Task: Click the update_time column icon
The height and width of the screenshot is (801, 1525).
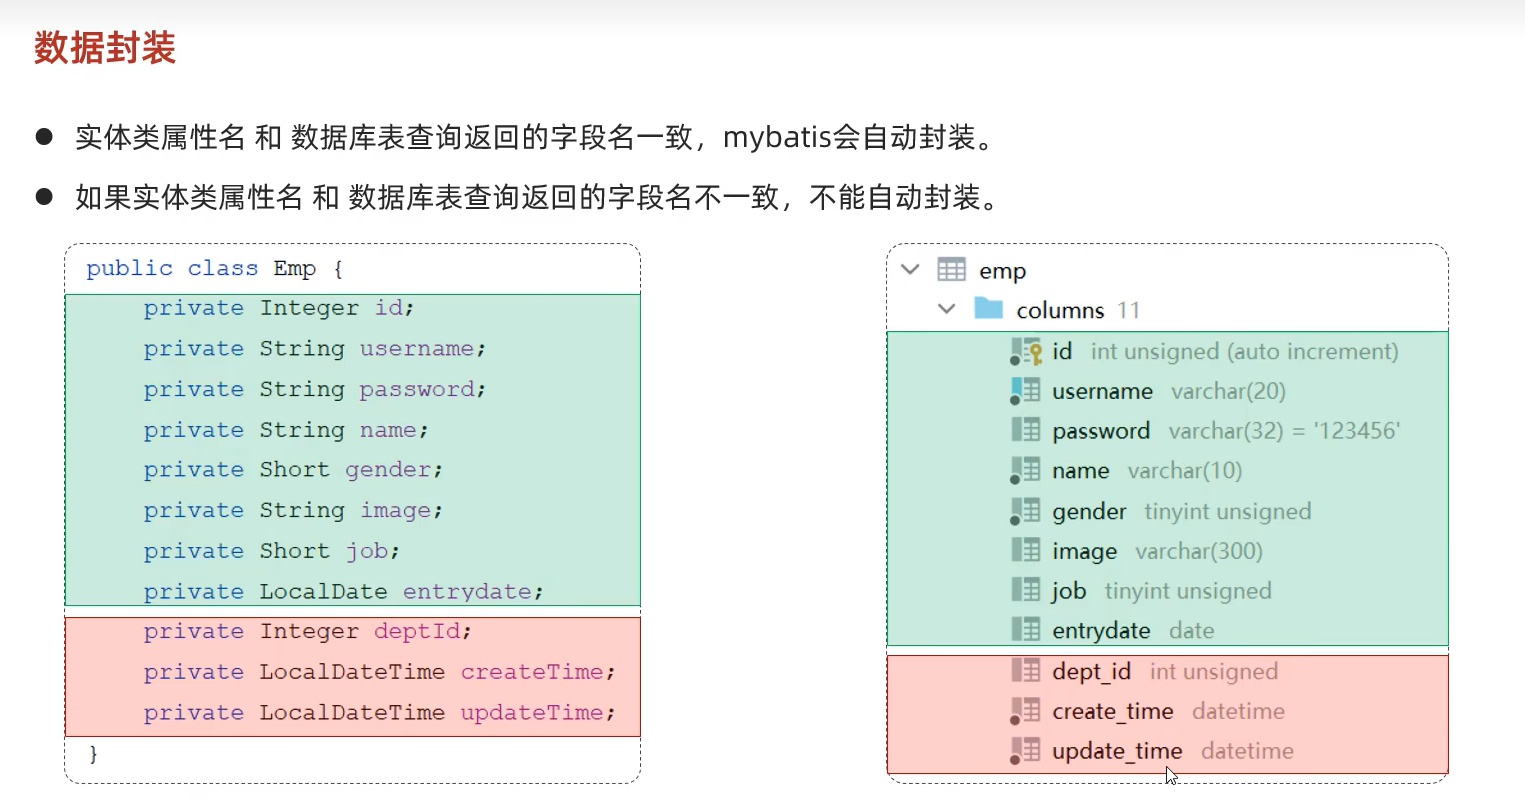Action: pyautogui.click(x=1026, y=751)
